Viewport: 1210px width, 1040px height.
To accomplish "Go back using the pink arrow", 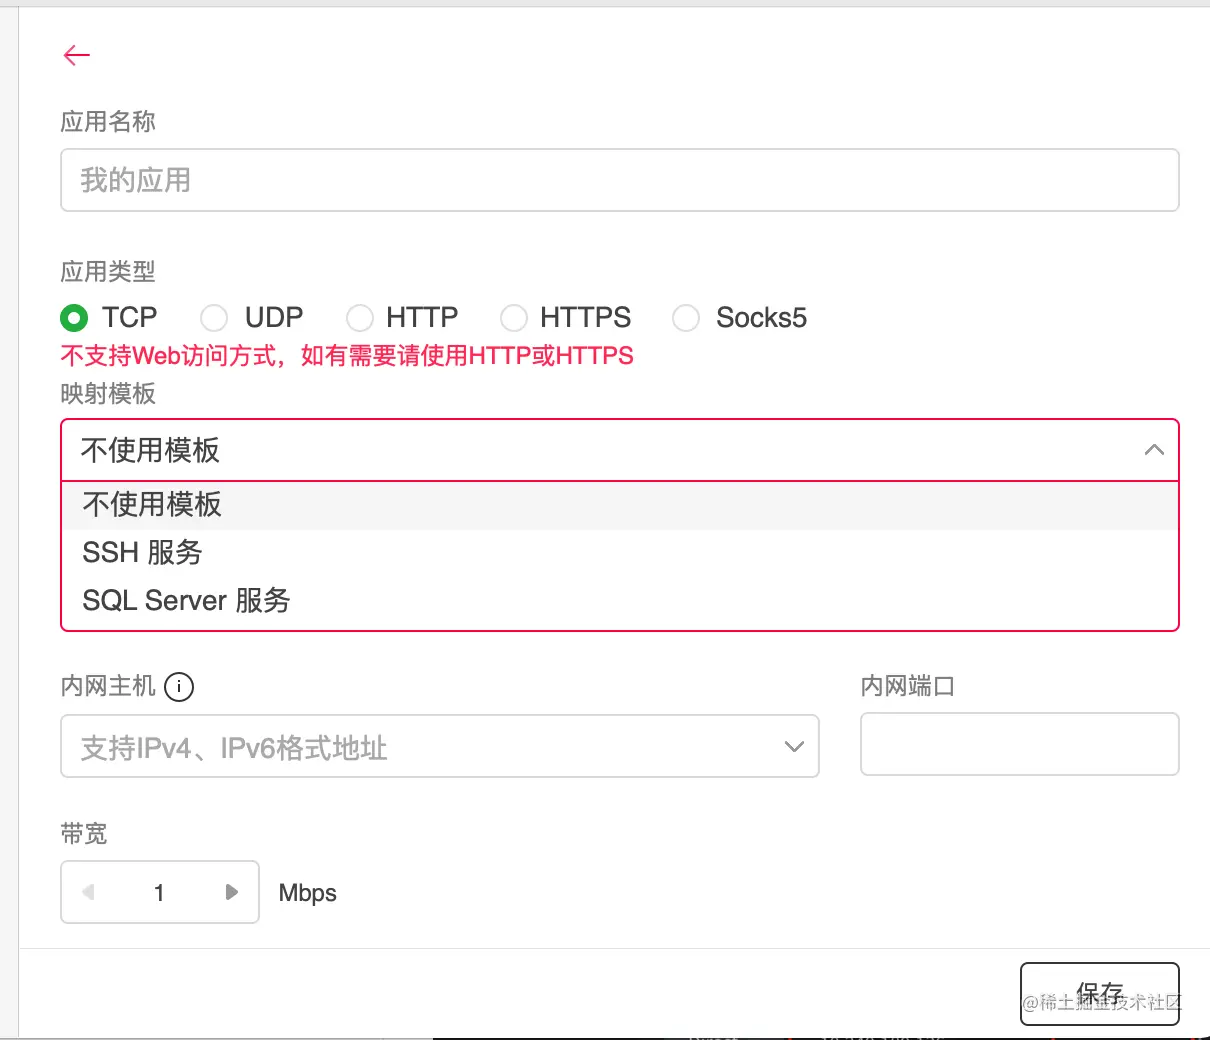I will pyautogui.click(x=77, y=55).
